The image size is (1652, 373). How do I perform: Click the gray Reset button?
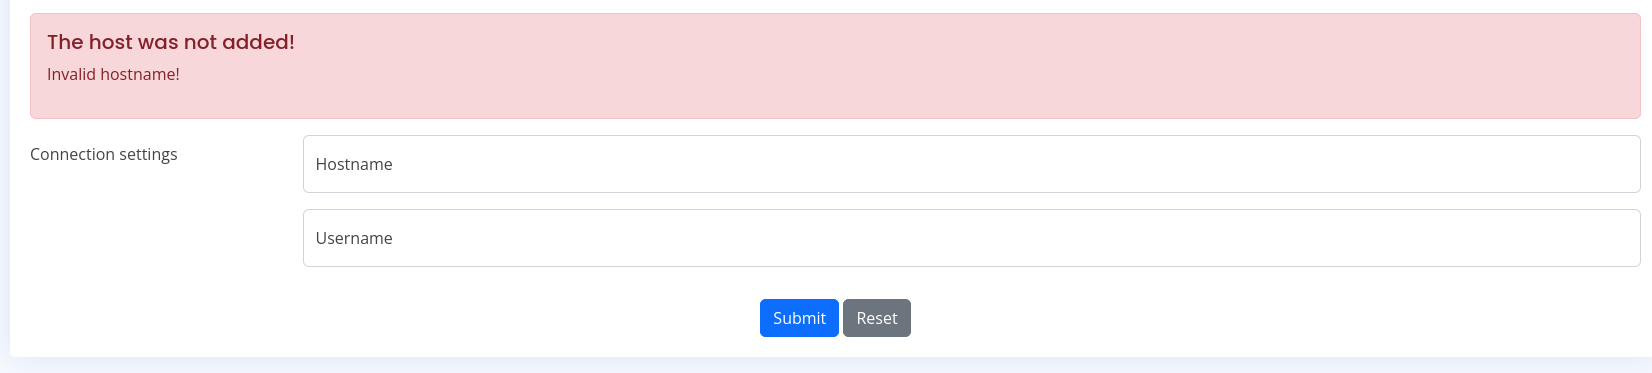click(877, 318)
